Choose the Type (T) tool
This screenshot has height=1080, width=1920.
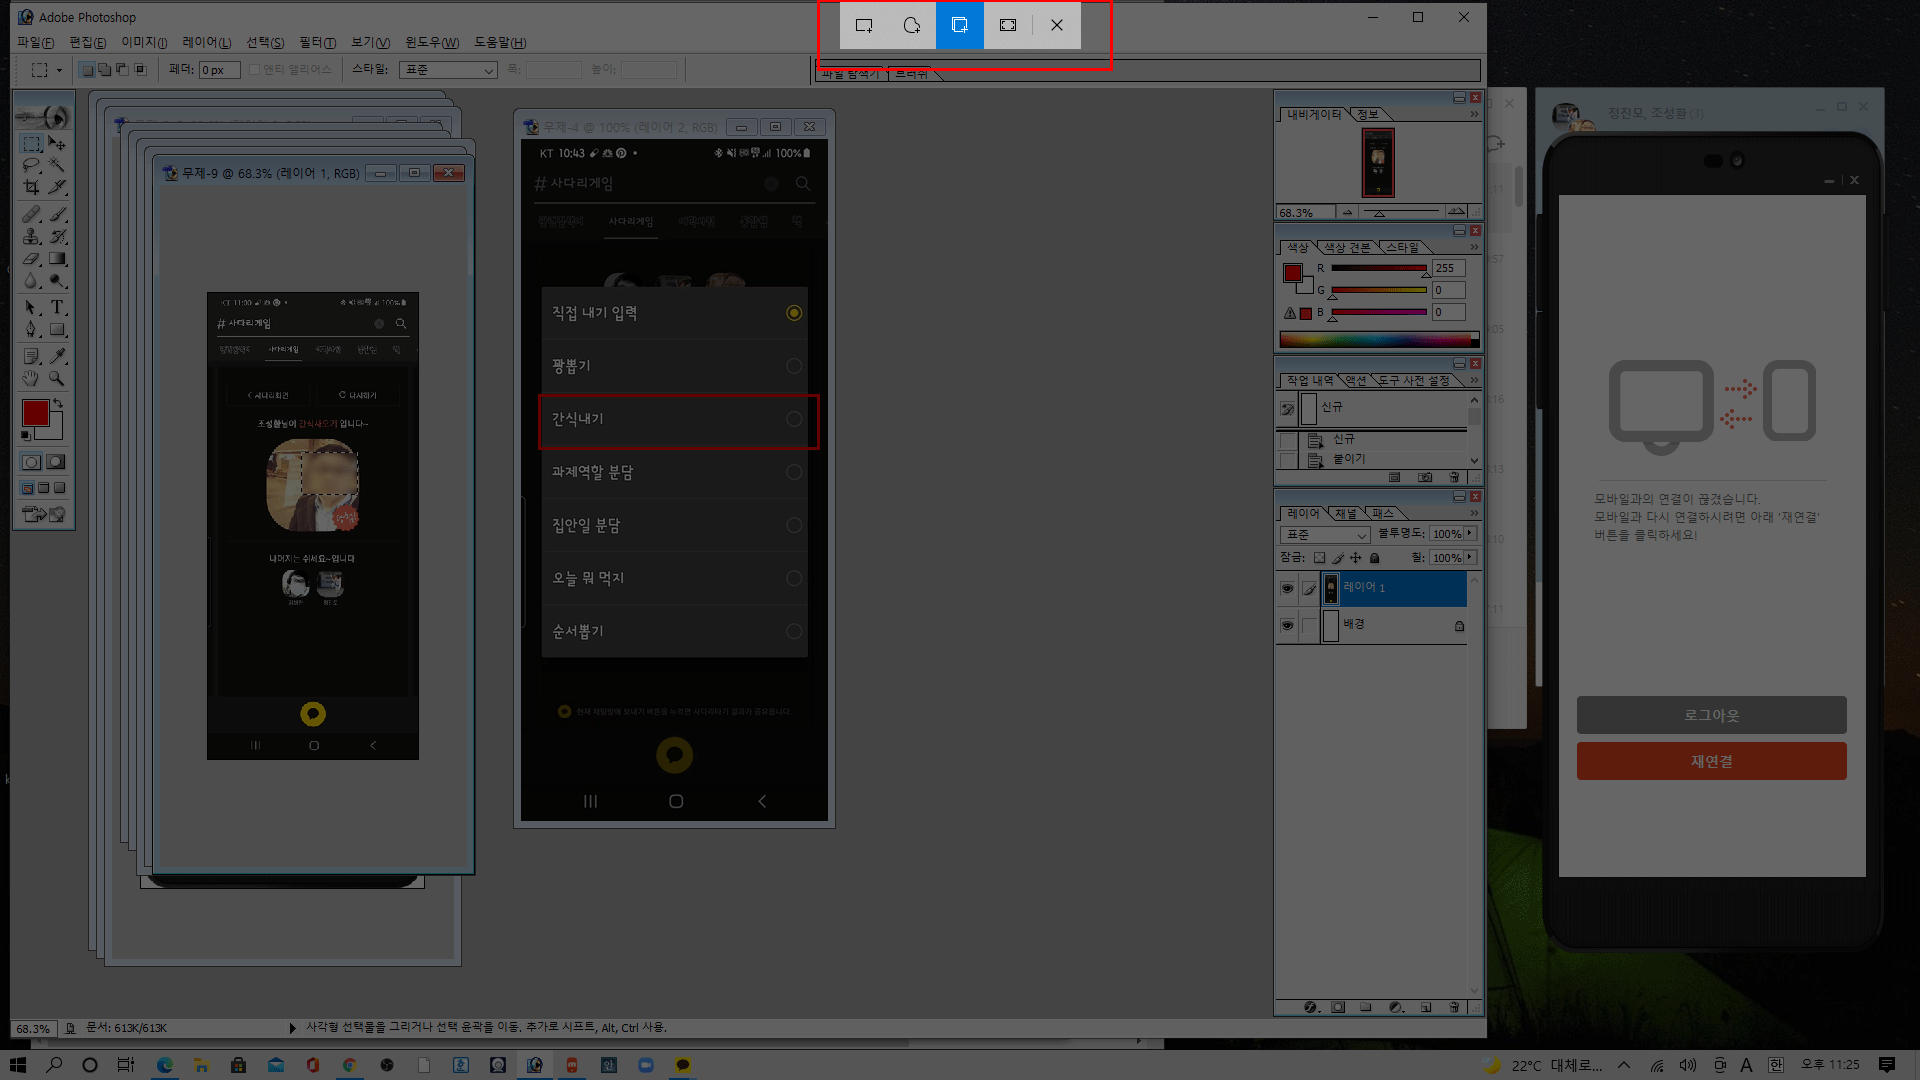(x=58, y=307)
